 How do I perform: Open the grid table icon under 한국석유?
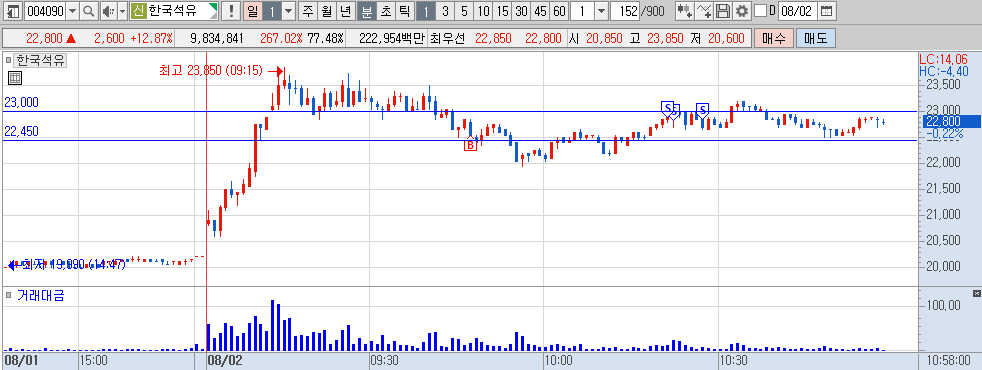point(14,78)
